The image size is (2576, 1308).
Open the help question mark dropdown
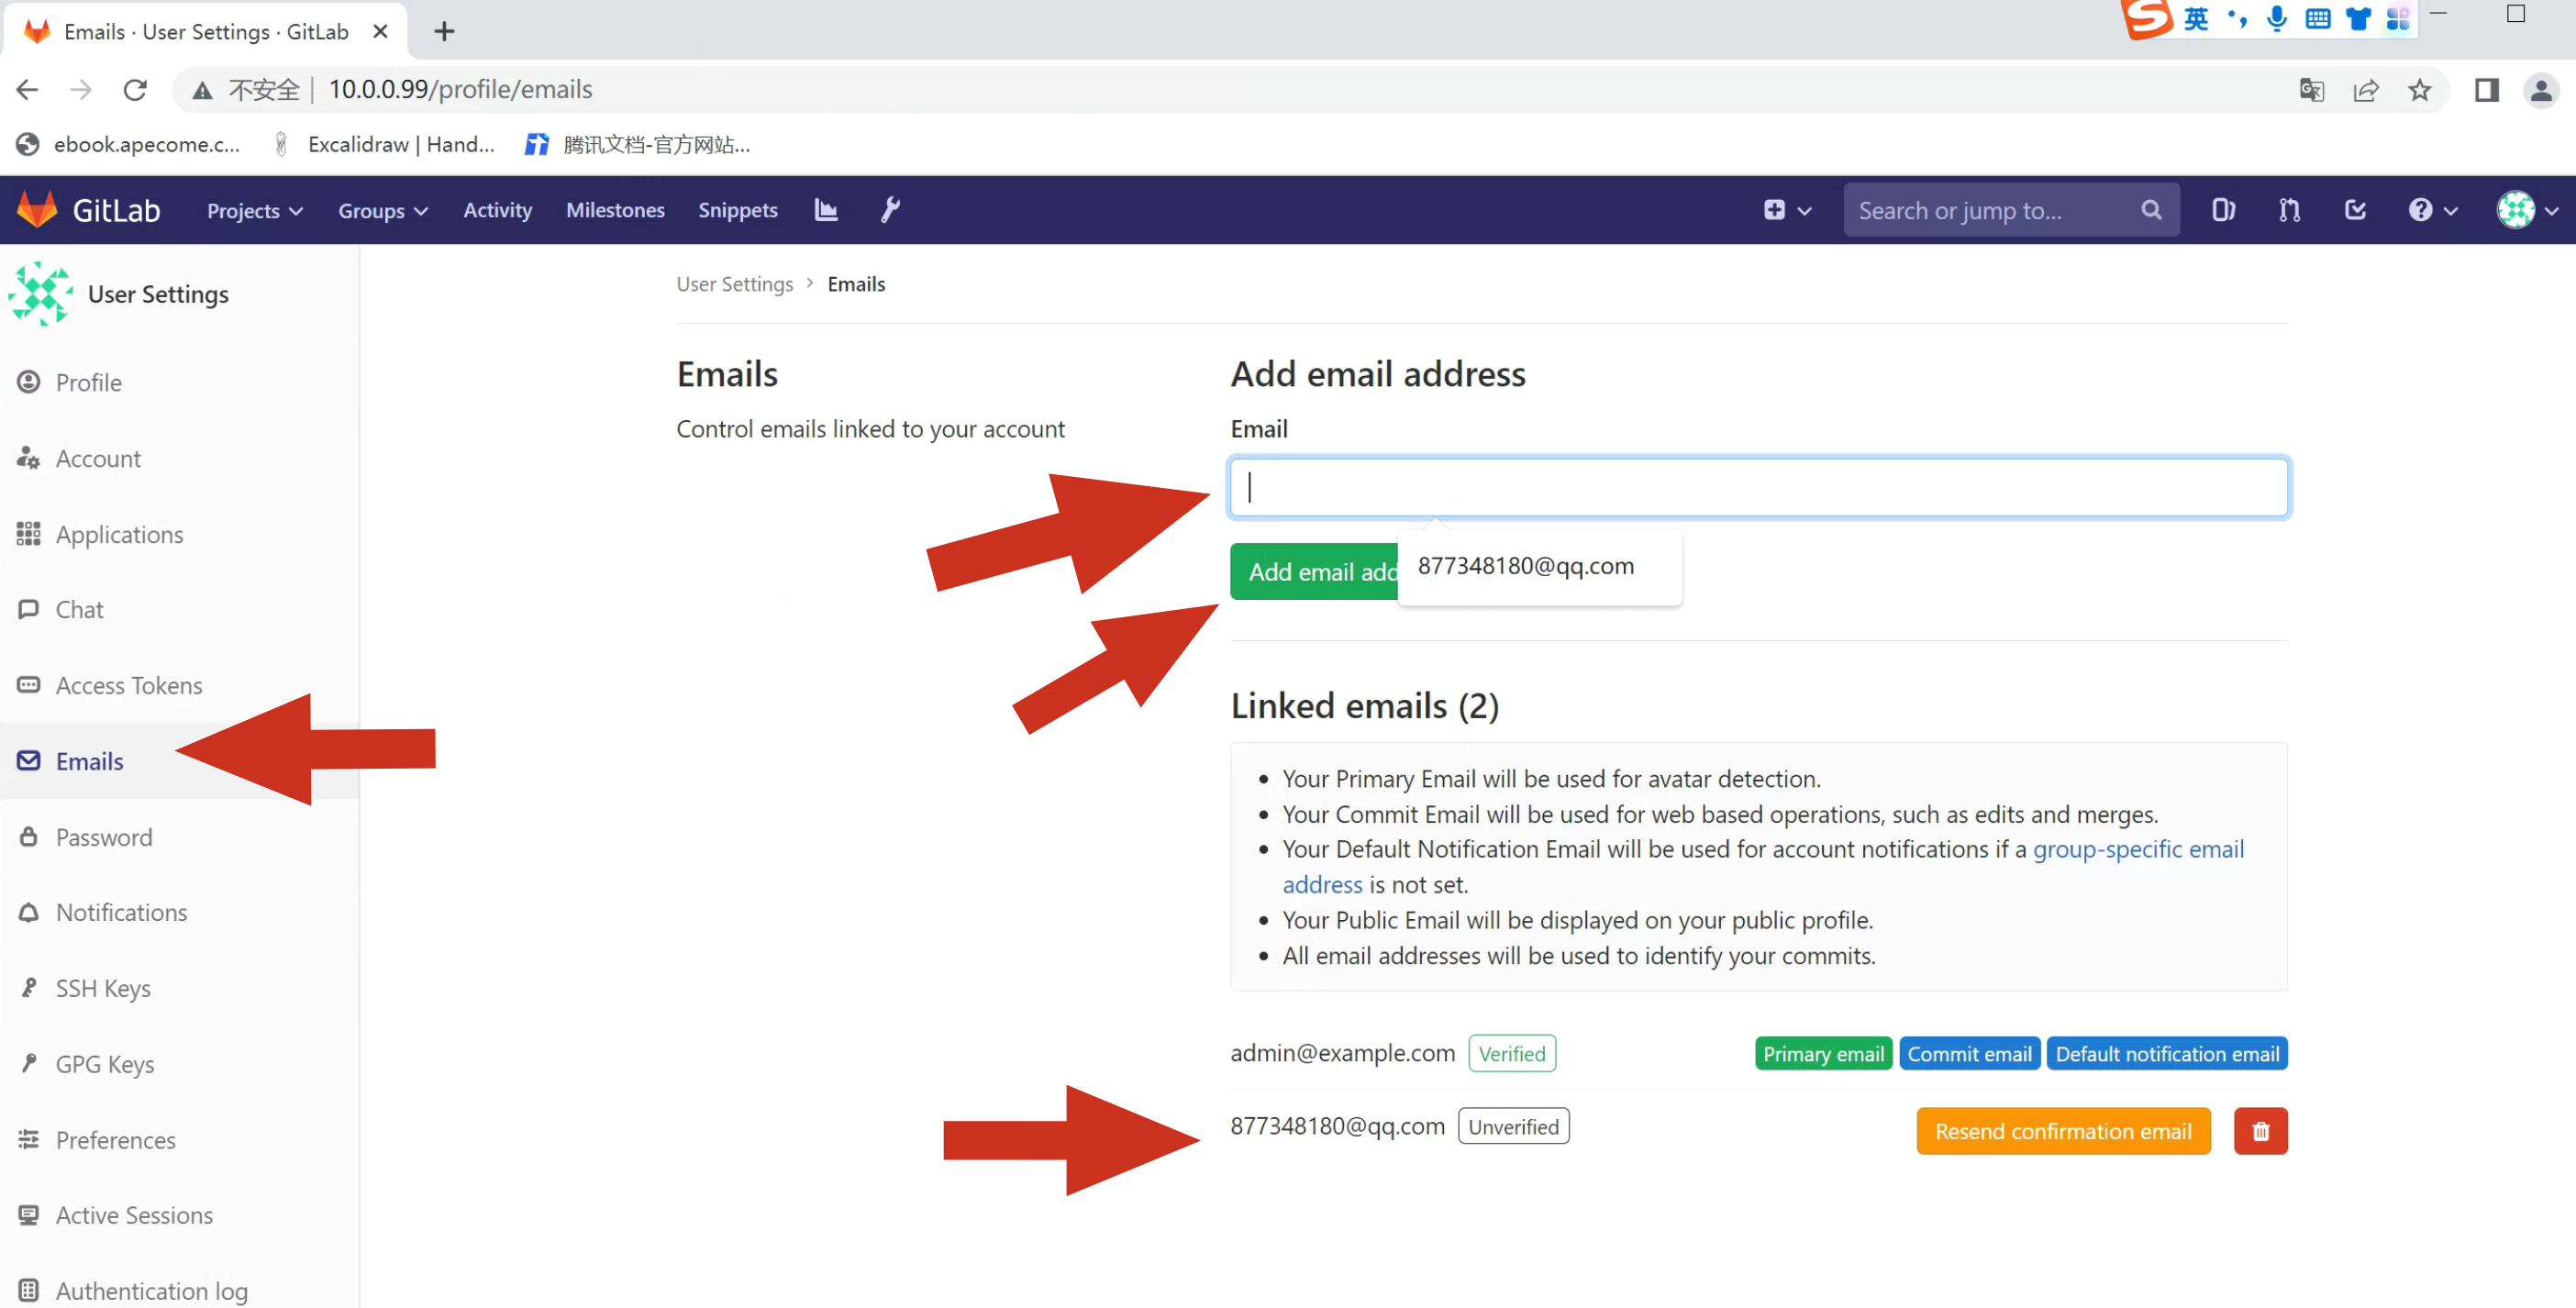[x=2432, y=210]
